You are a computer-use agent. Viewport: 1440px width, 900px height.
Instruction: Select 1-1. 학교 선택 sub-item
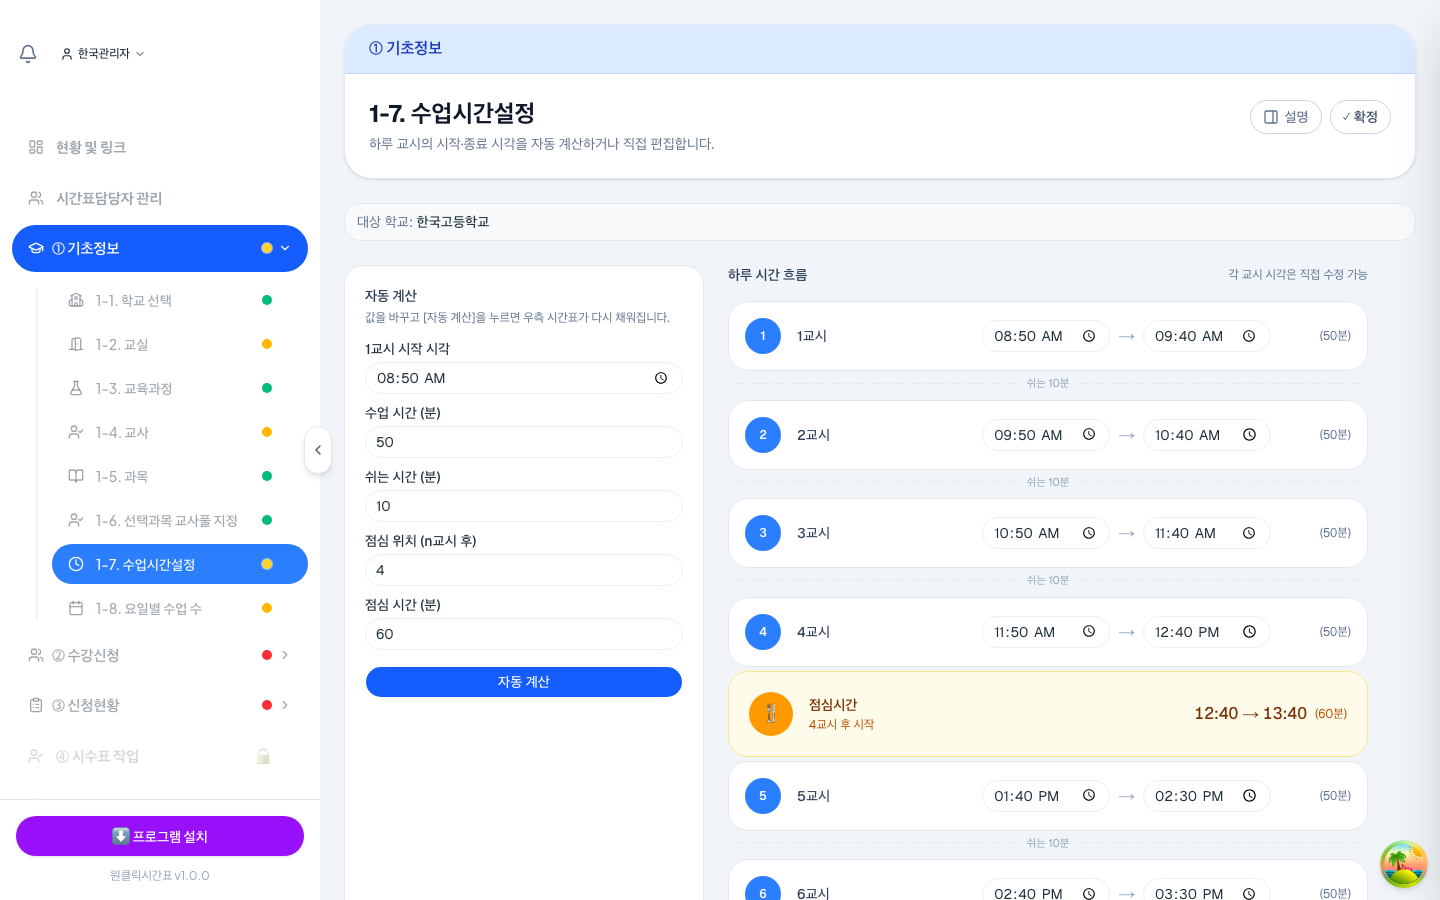pyautogui.click(x=180, y=300)
